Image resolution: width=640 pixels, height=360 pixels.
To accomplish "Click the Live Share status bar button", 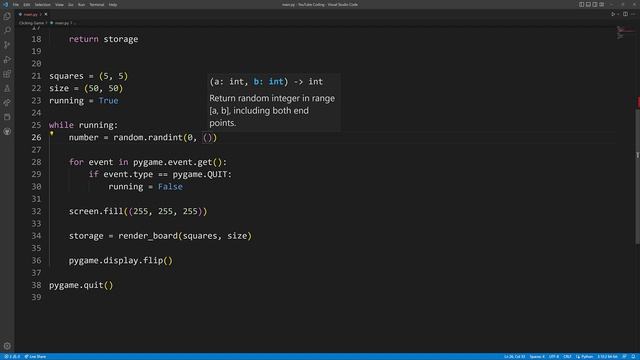I will pyautogui.click(x=35, y=357).
